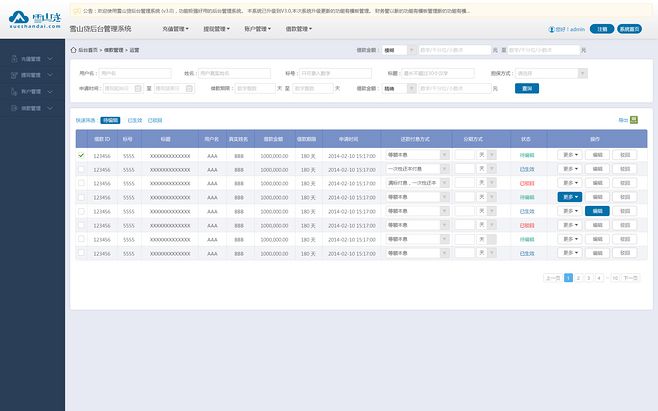Click the announcement icon in the notice bar
The height and width of the screenshot is (411, 658).
pos(77,11)
